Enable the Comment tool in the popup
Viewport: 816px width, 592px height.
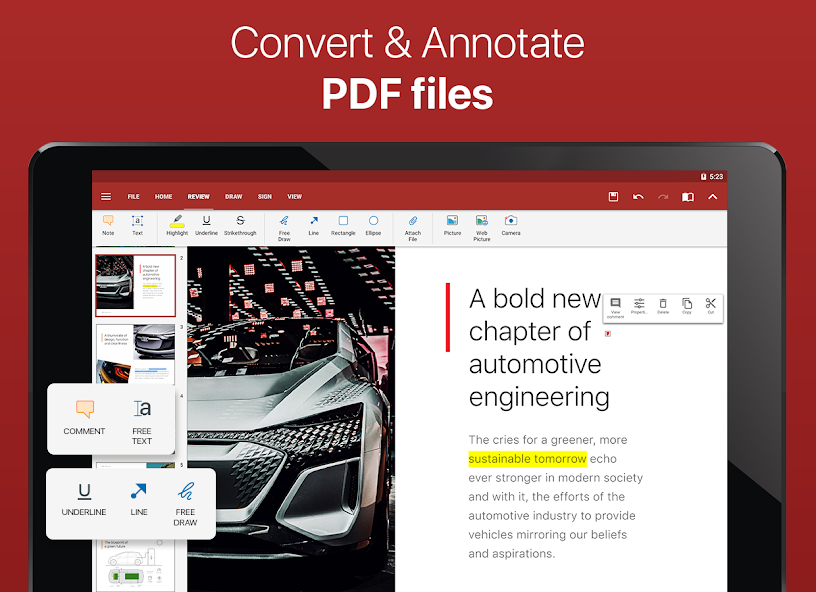84,417
